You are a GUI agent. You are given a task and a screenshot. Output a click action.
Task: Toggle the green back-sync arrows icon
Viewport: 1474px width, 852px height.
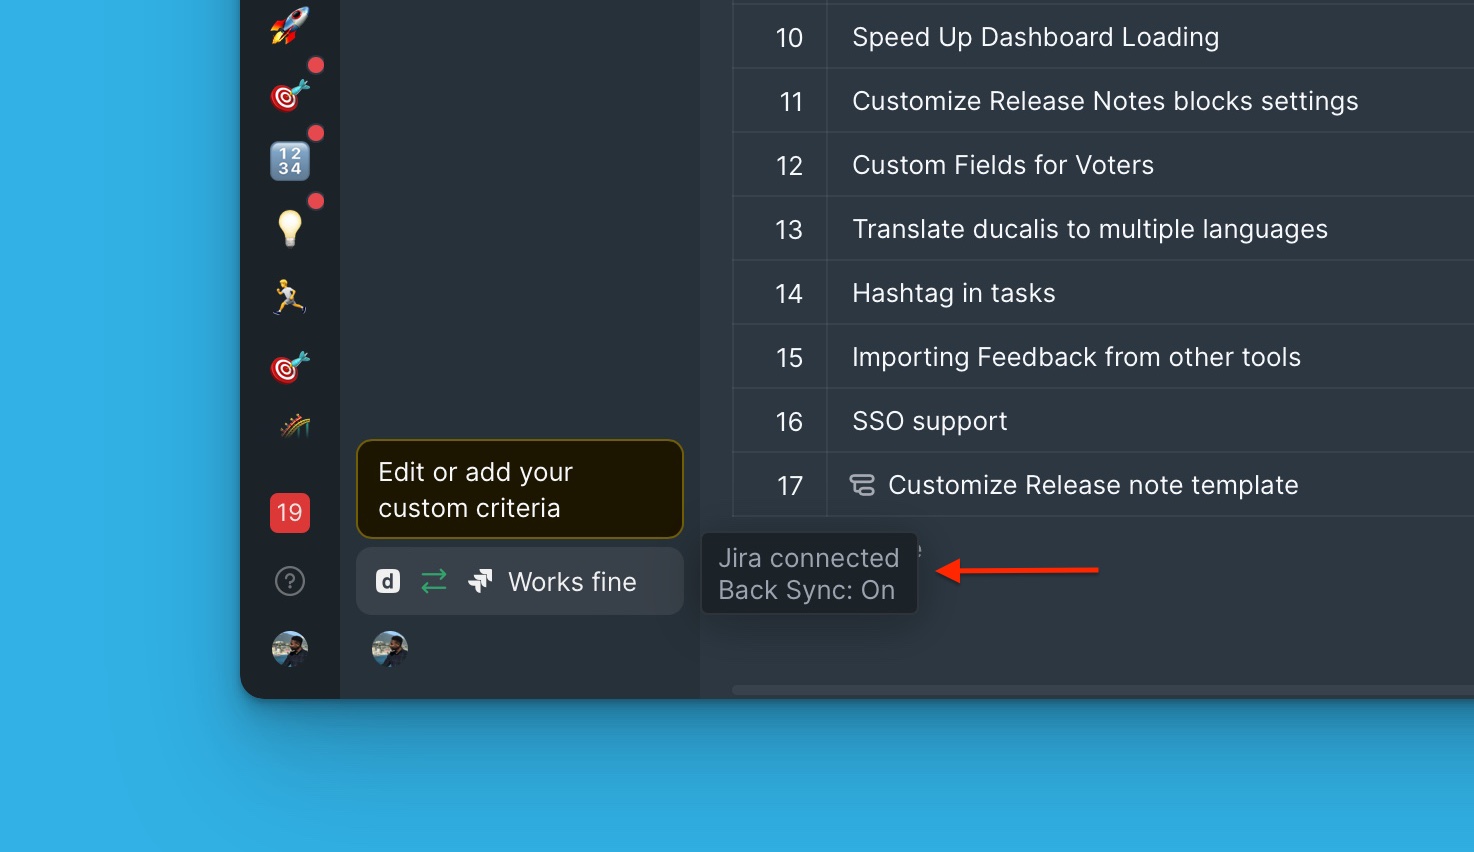pos(433,580)
